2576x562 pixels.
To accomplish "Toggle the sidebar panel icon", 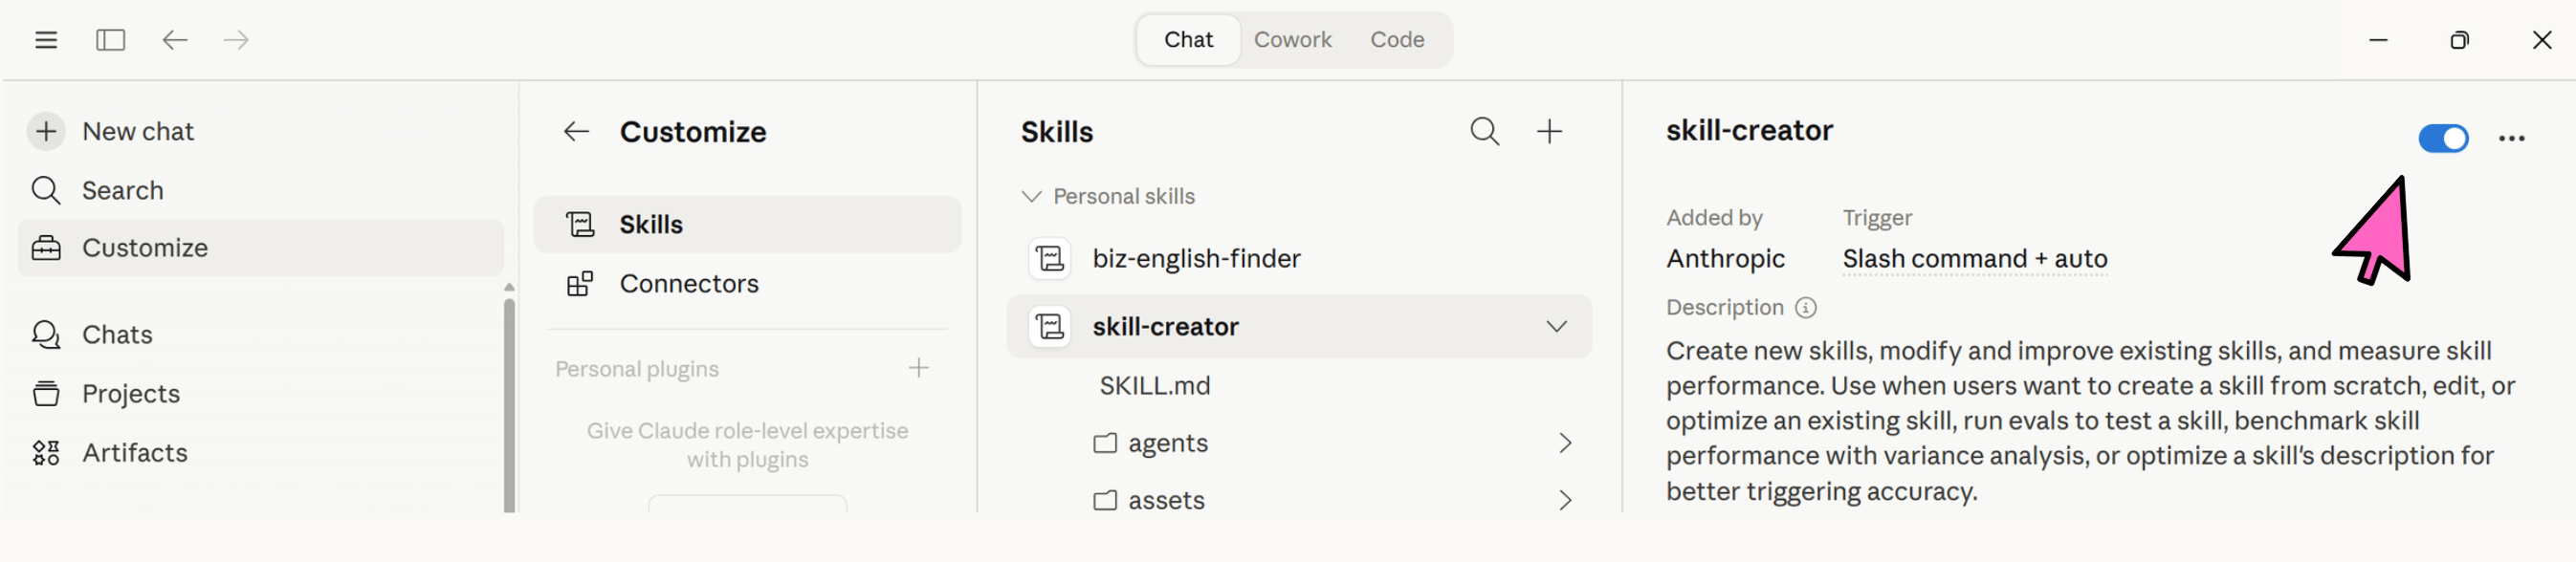I will [110, 40].
